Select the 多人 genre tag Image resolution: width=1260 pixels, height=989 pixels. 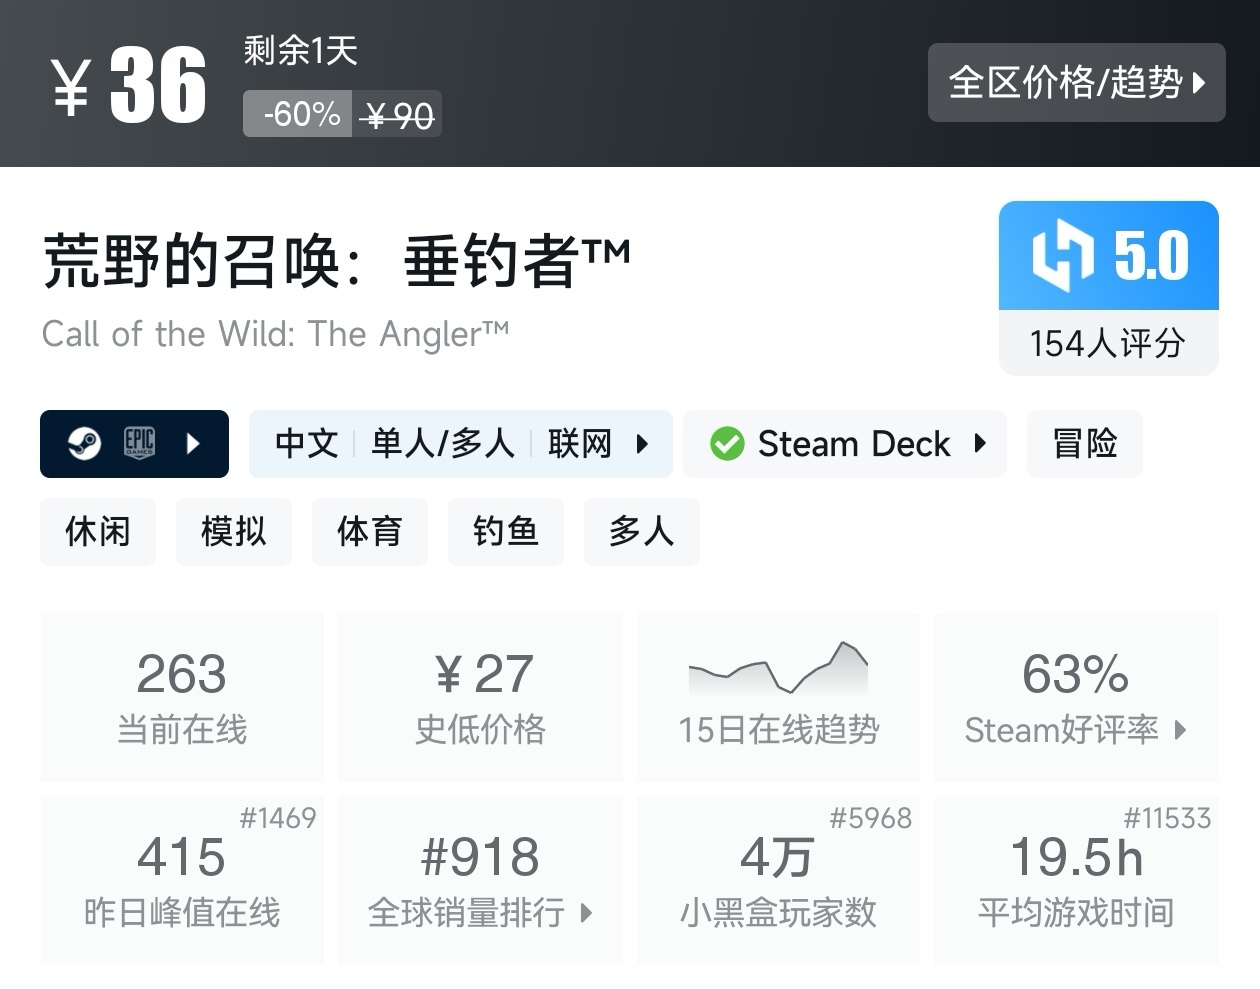tap(641, 531)
